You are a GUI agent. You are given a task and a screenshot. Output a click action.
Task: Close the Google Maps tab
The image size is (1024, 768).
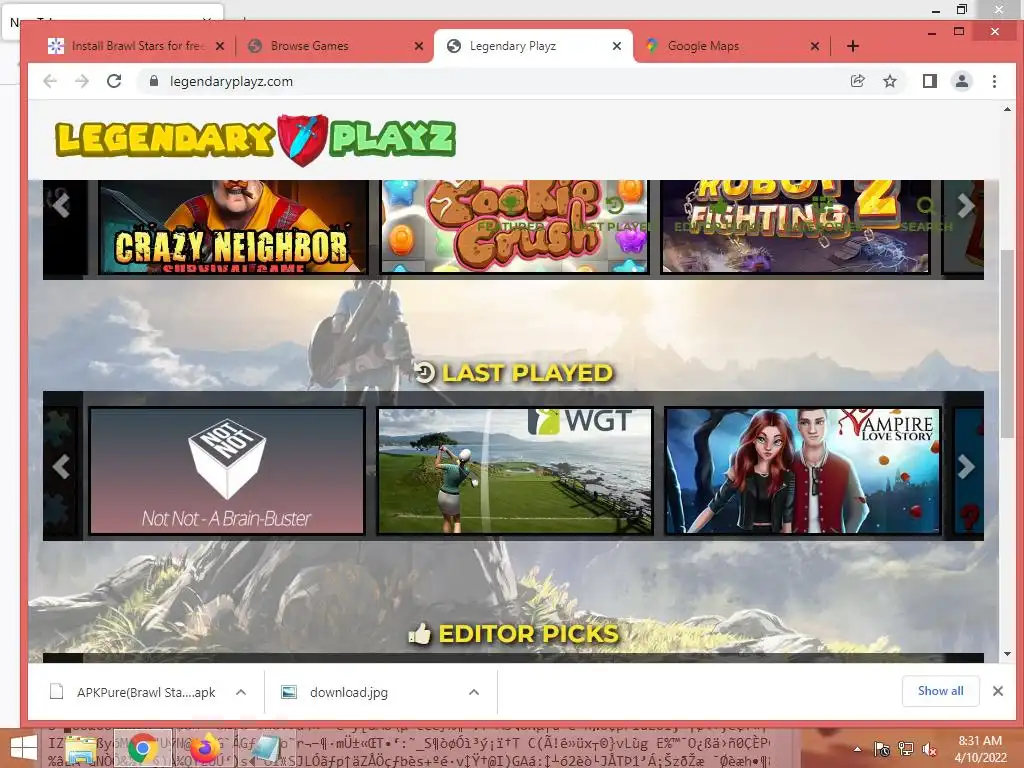[814, 46]
